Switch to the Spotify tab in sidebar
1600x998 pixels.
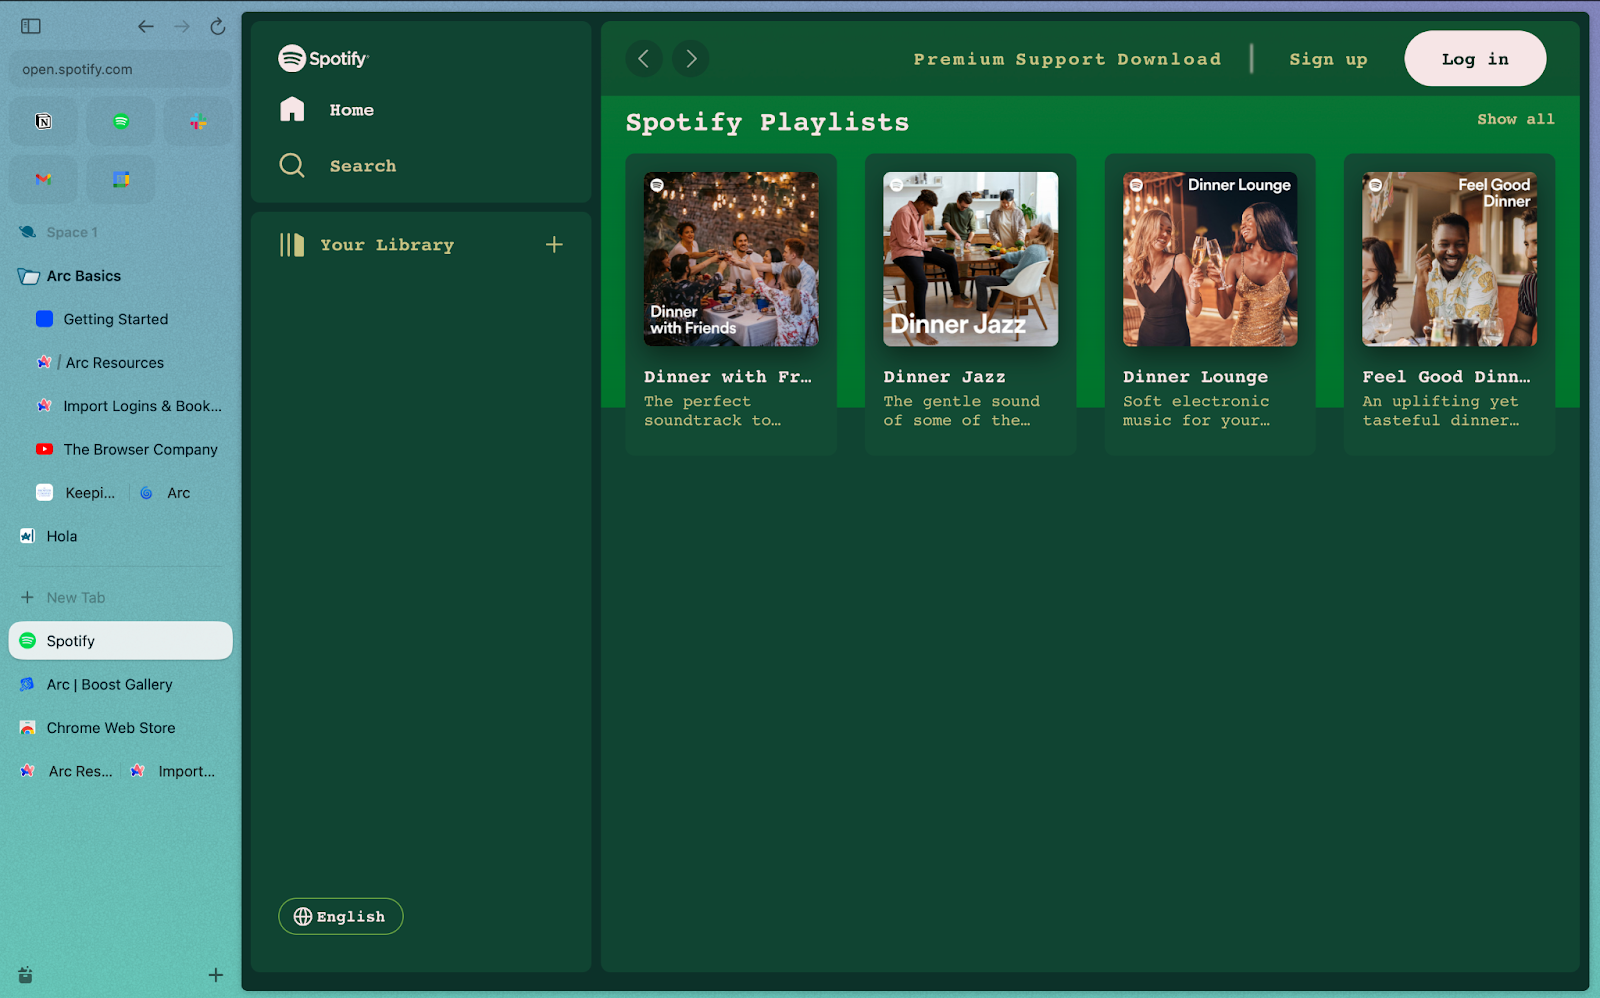coord(121,641)
